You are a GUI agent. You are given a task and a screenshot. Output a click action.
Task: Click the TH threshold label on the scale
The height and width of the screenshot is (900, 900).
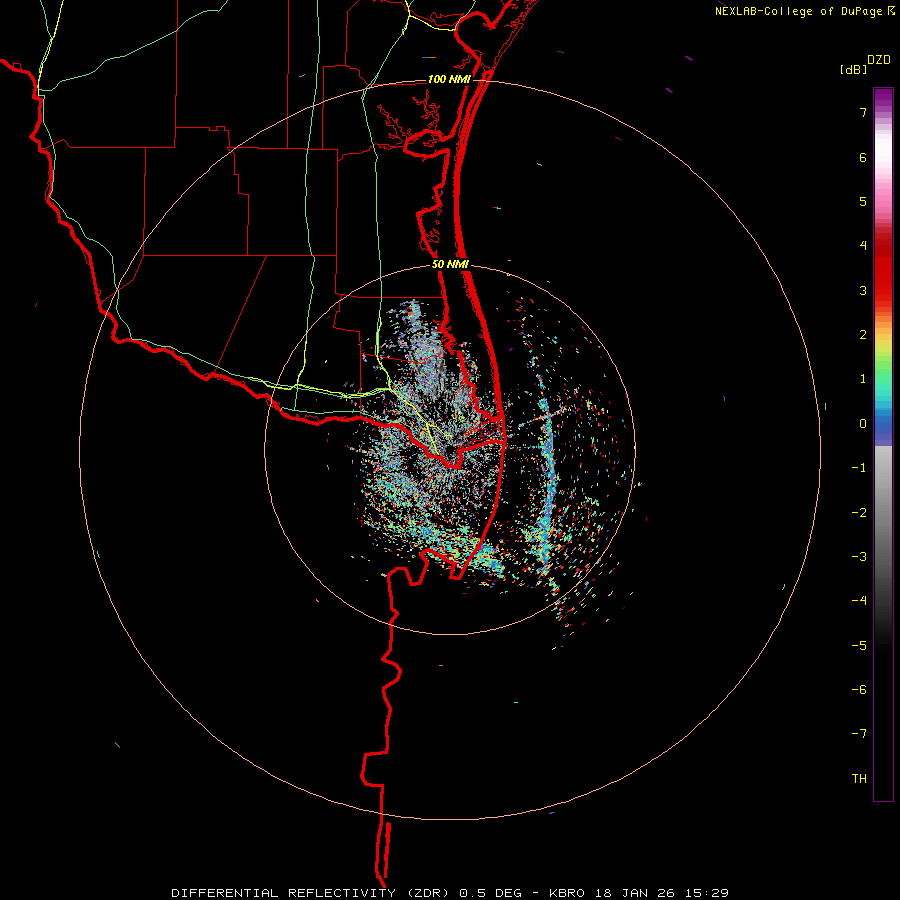859,779
